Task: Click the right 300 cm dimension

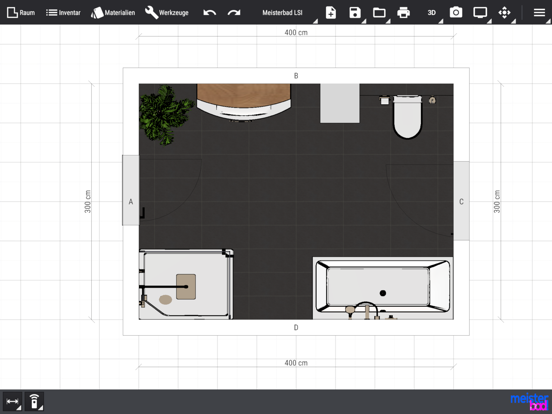Action: click(497, 201)
